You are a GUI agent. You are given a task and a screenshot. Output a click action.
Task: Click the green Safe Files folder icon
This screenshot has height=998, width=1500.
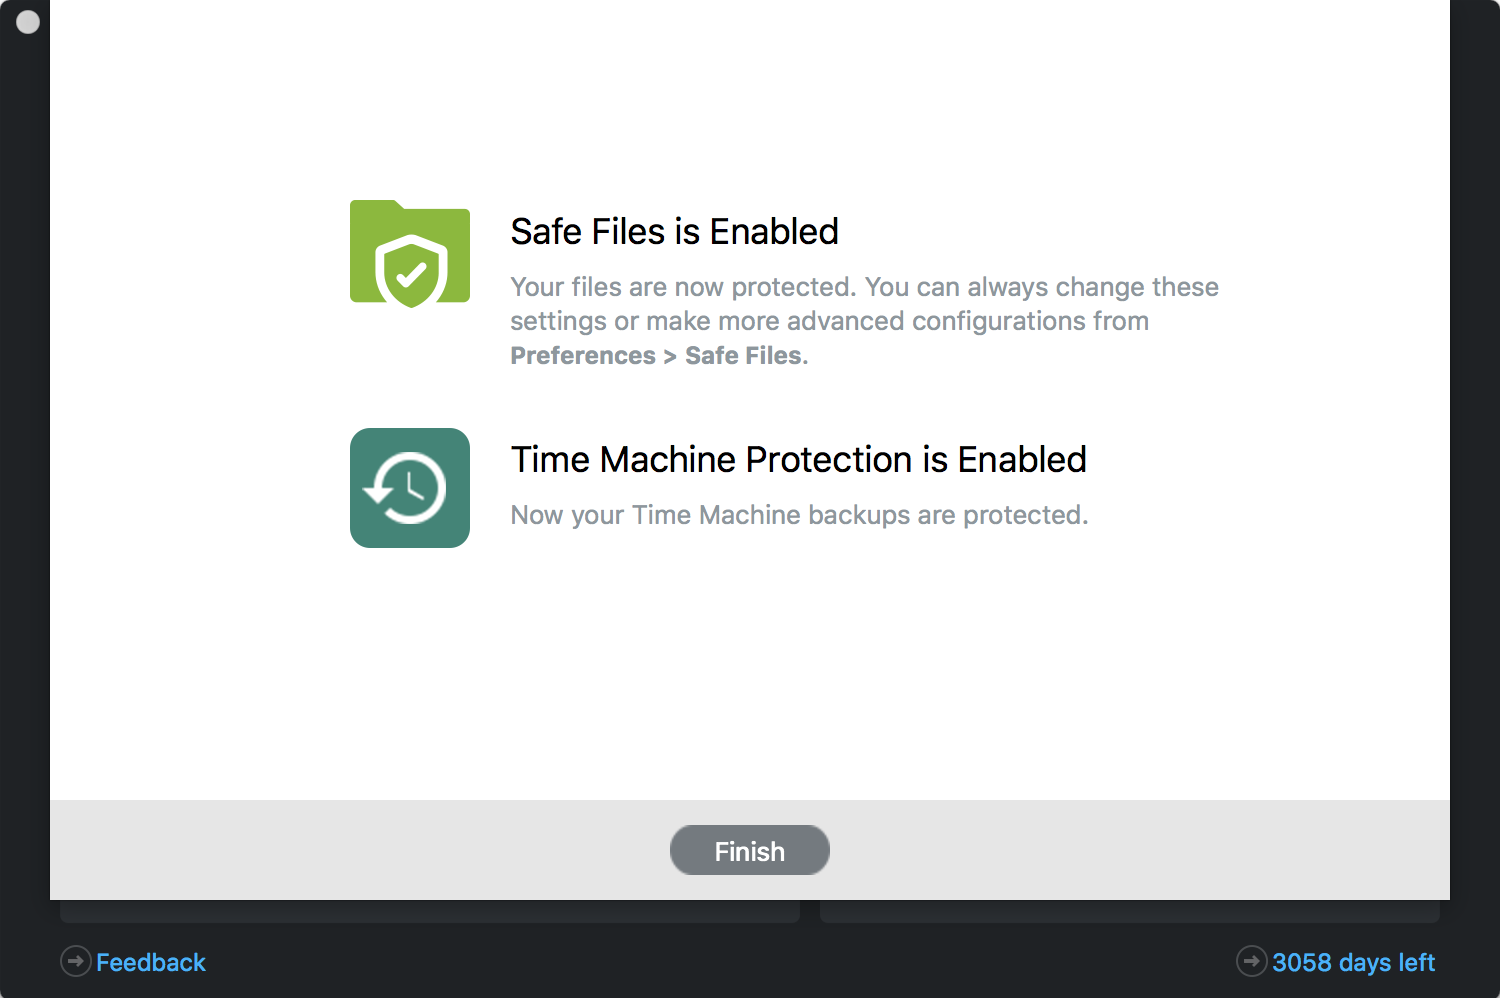410,254
